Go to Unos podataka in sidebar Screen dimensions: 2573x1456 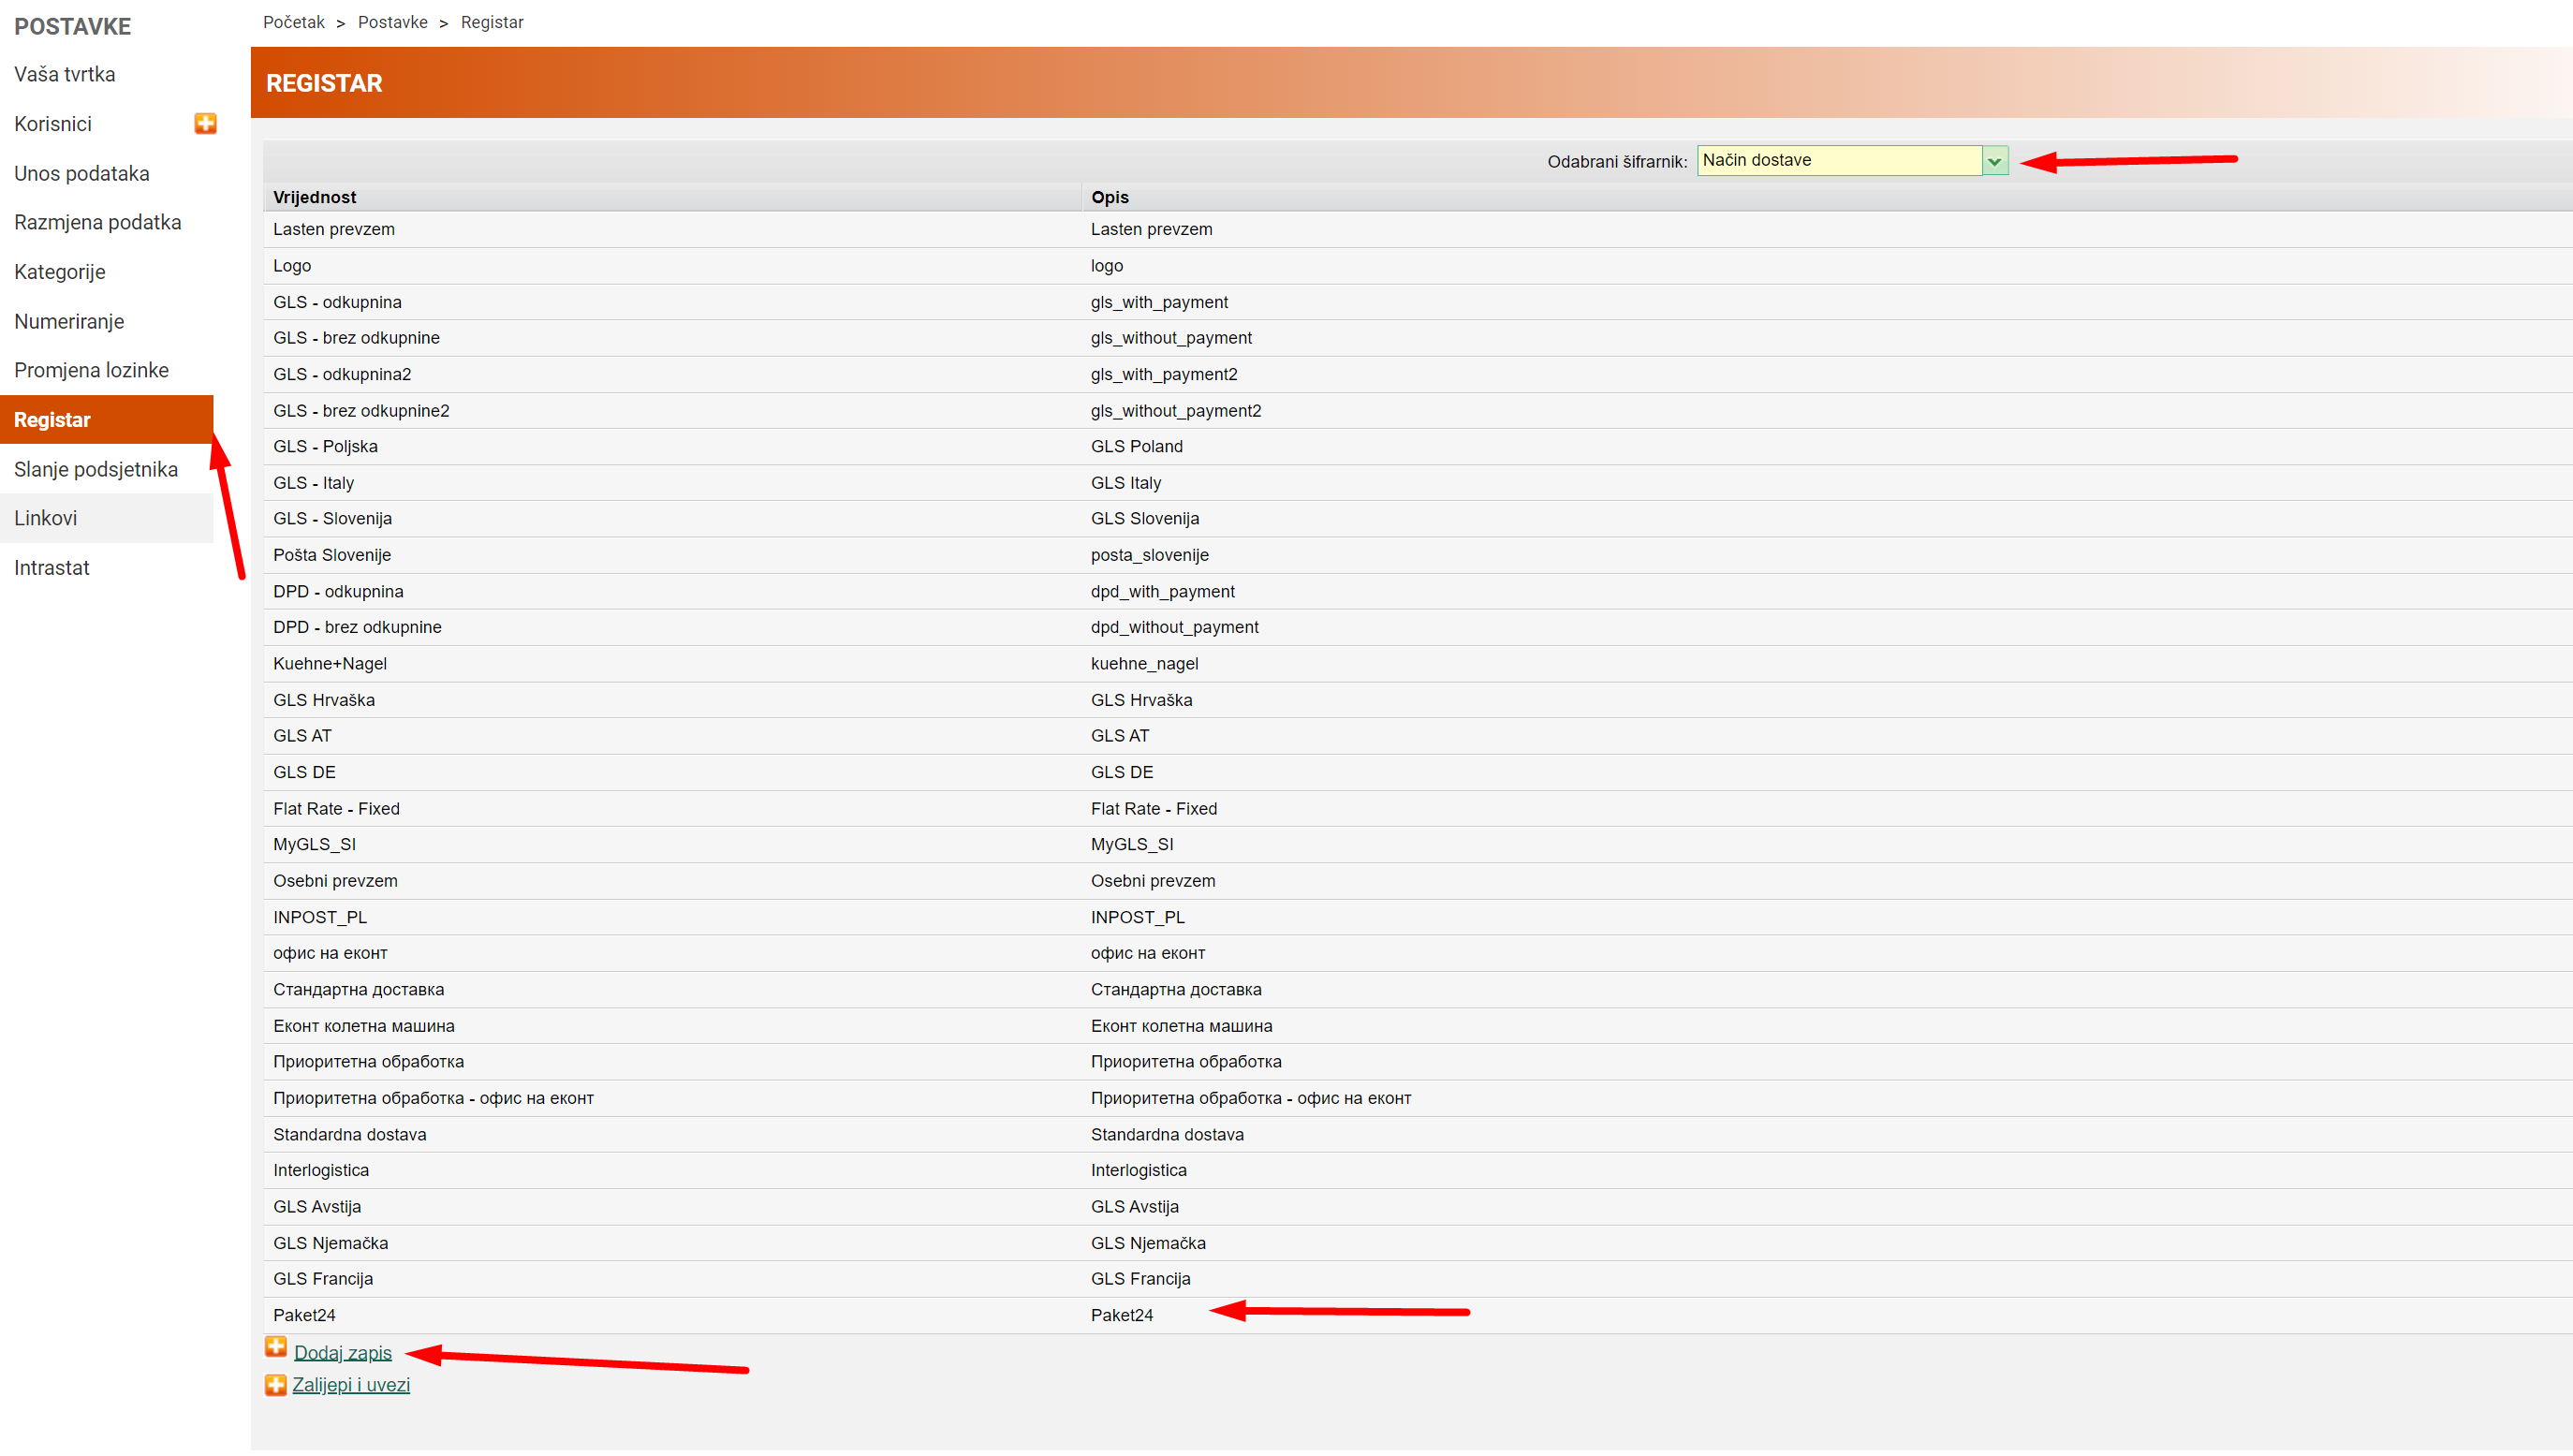(82, 173)
